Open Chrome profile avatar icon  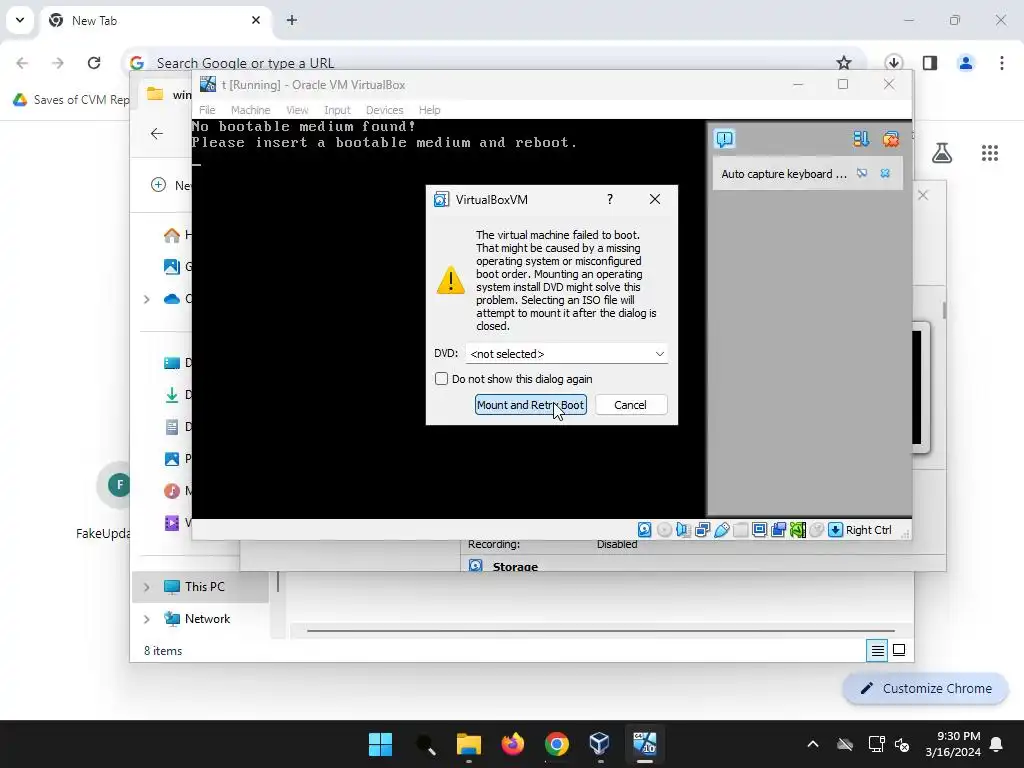[x=966, y=63]
